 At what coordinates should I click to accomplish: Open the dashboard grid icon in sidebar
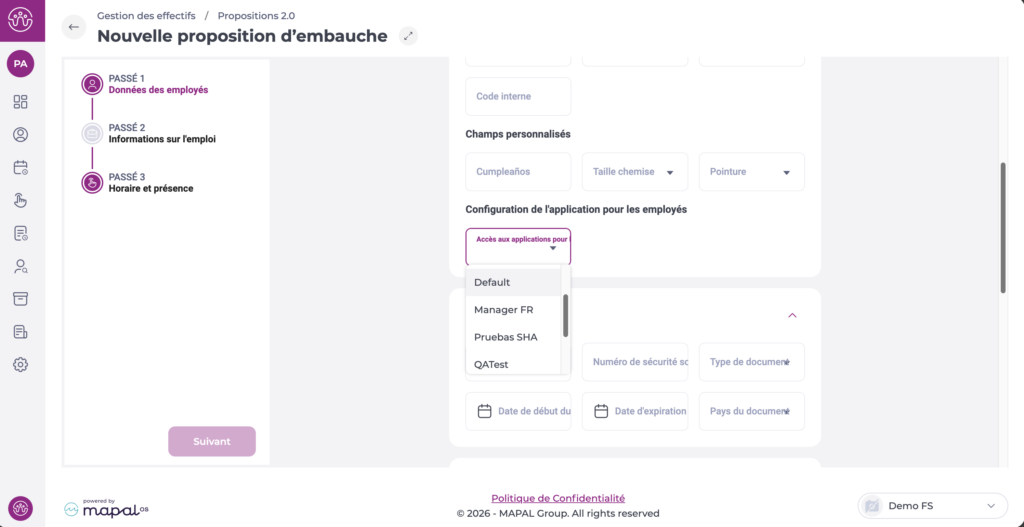(21, 102)
